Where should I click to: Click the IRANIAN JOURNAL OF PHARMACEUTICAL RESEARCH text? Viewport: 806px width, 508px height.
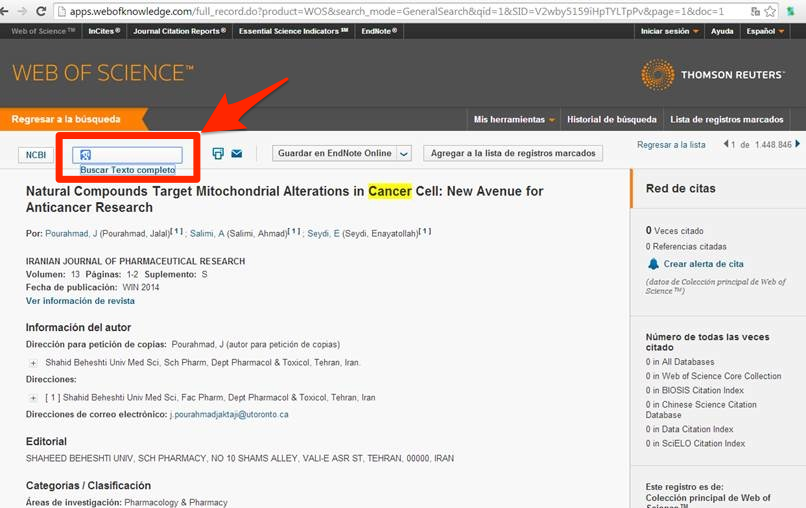[x=135, y=261]
